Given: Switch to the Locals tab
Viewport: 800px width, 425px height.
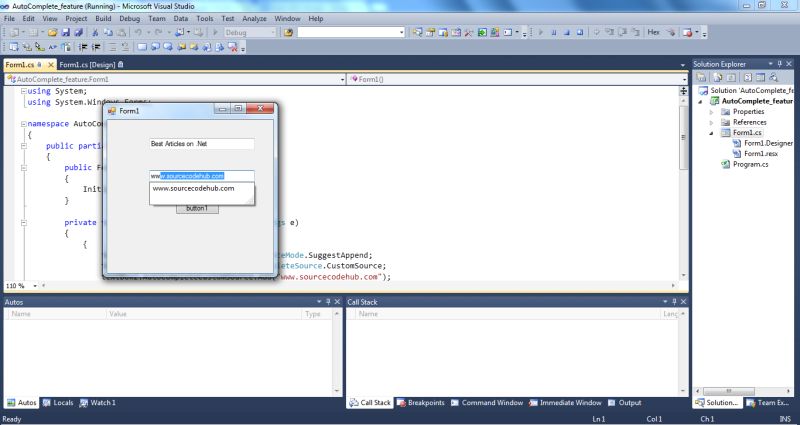Looking at the screenshot, I should pyautogui.click(x=58, y=403).
